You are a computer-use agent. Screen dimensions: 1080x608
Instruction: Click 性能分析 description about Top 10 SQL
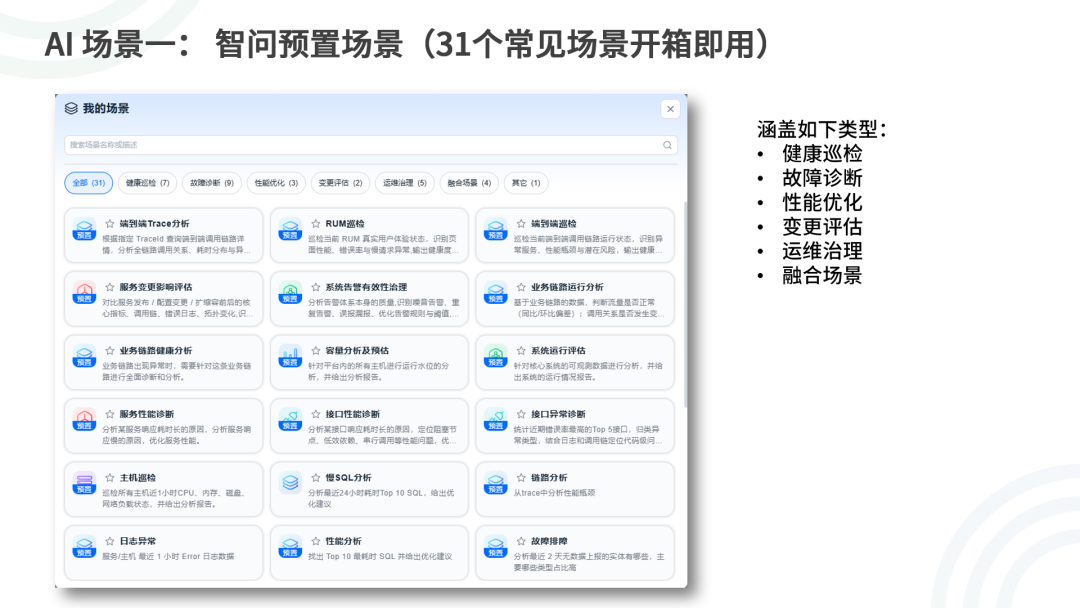coord(380,556)
